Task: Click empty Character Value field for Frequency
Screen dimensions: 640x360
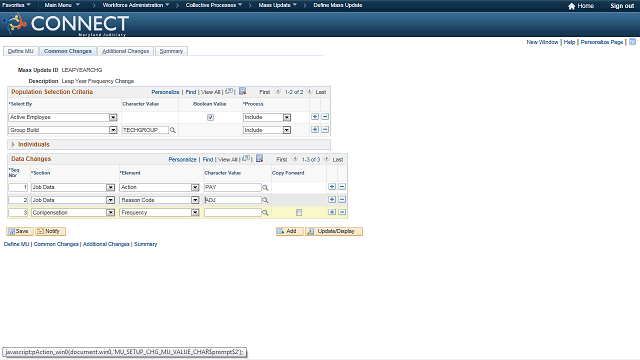Action: pos(233,213)
